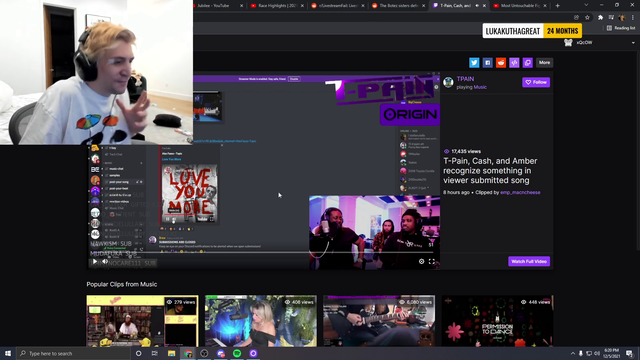Click Watch Full Video
The image size is (640, 360).
[529, 261]
